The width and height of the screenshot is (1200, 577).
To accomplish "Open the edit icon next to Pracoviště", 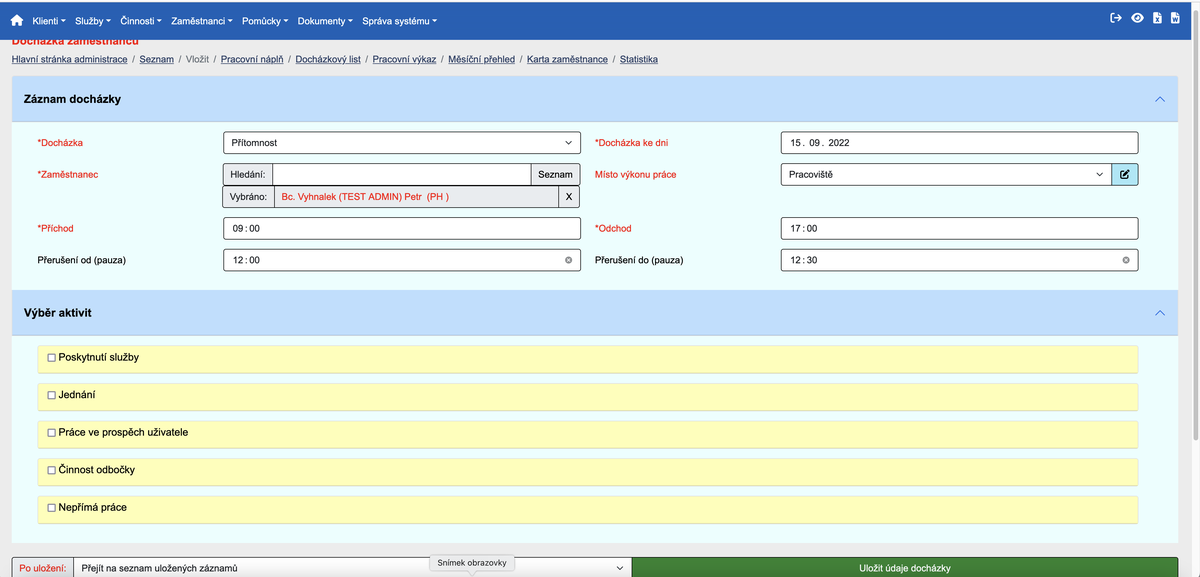I will coord(1126,174).
